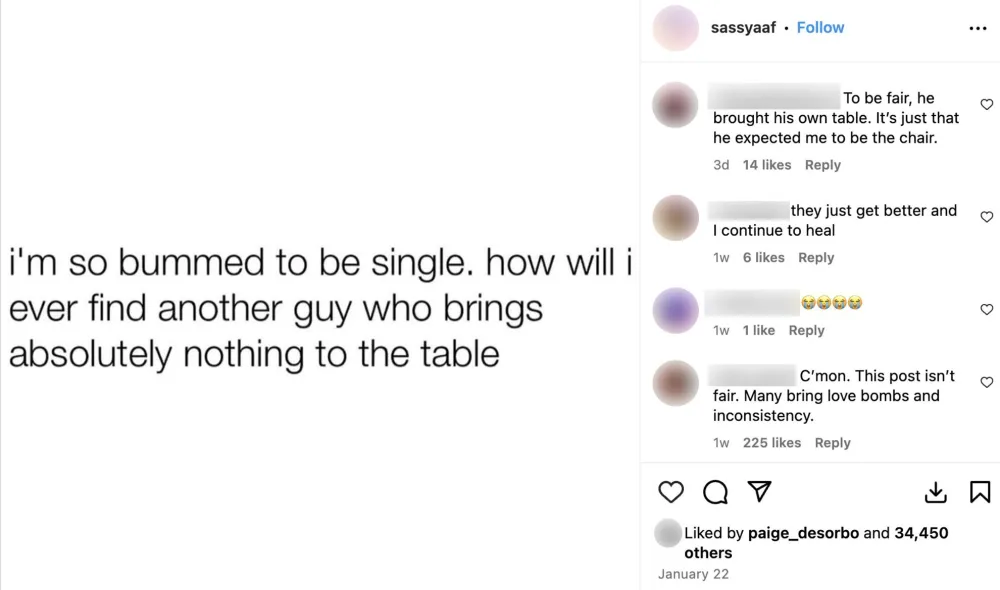Like the post using the heart icon
The height and width of the screenshot is (590, 1000).
[671, 492]
